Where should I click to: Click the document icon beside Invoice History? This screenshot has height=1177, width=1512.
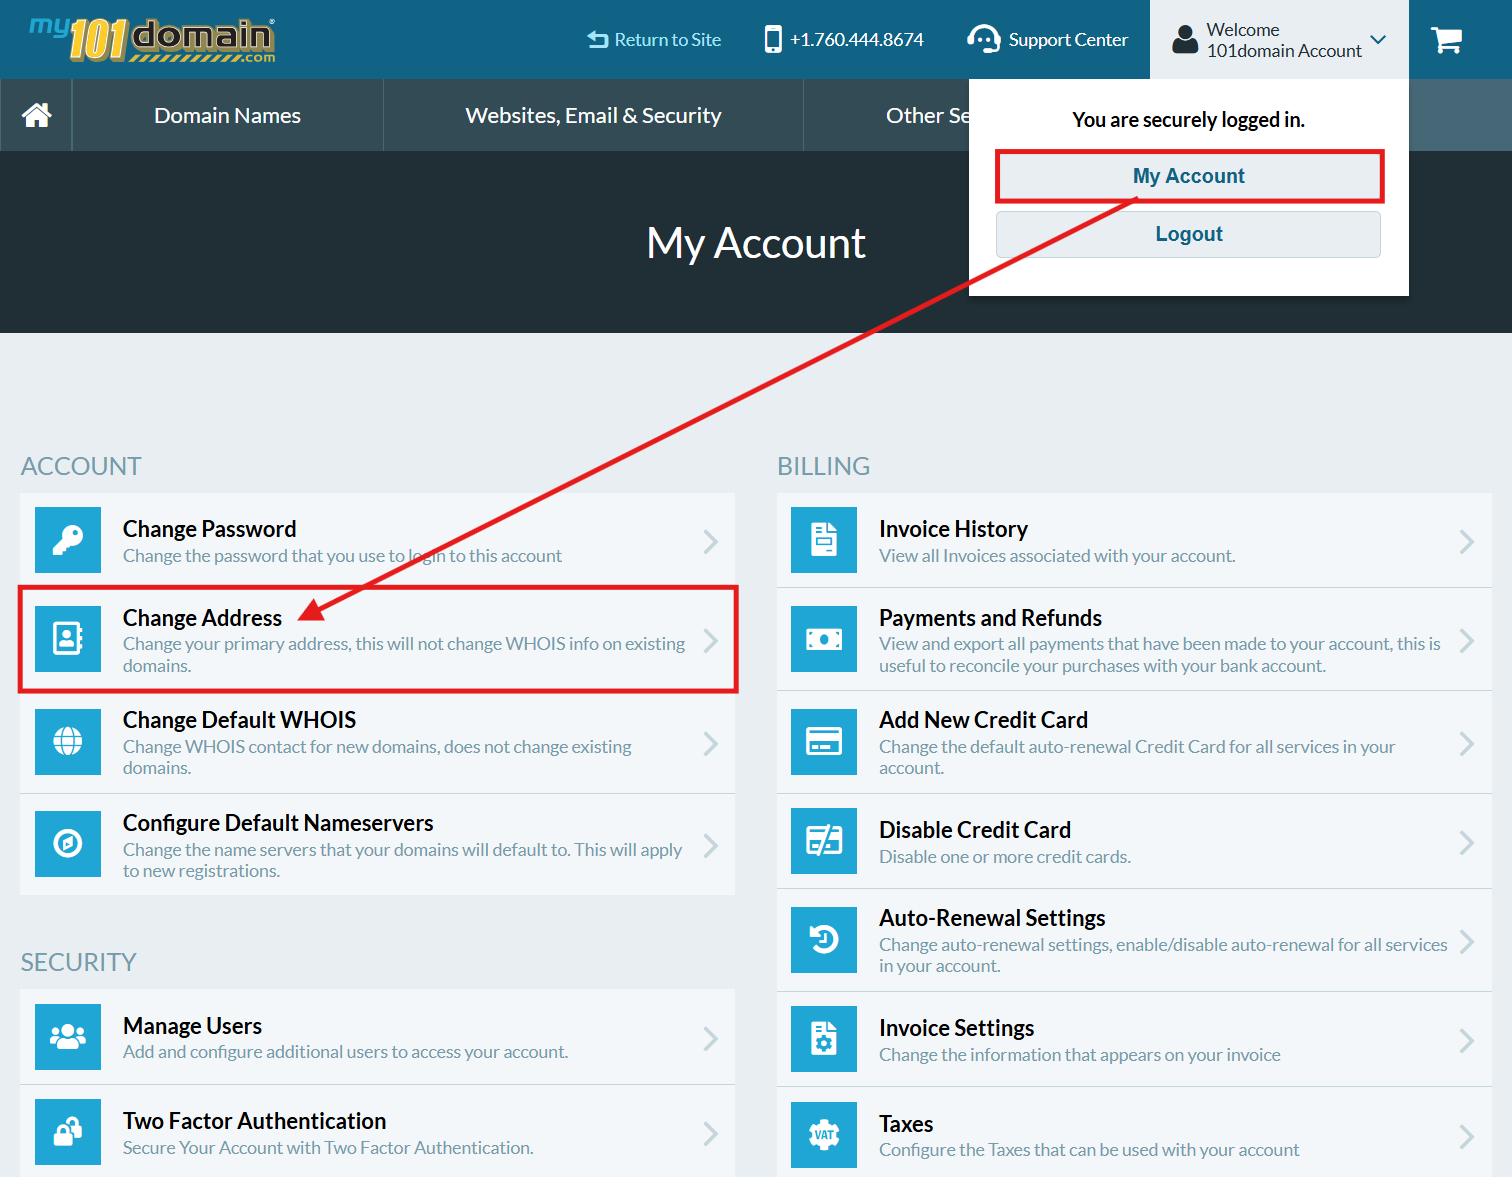click(x=823, y=540)
